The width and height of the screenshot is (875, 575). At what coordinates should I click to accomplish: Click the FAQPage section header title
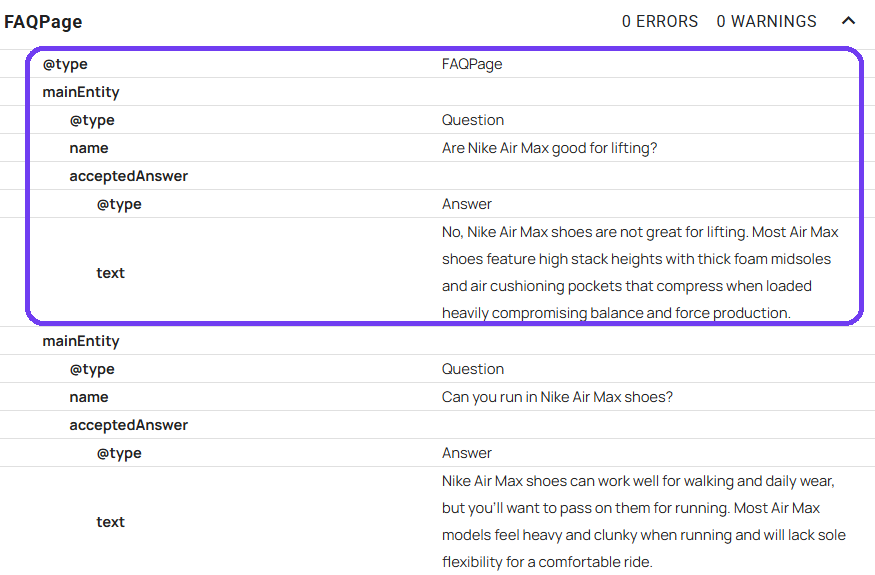(43, 22)
